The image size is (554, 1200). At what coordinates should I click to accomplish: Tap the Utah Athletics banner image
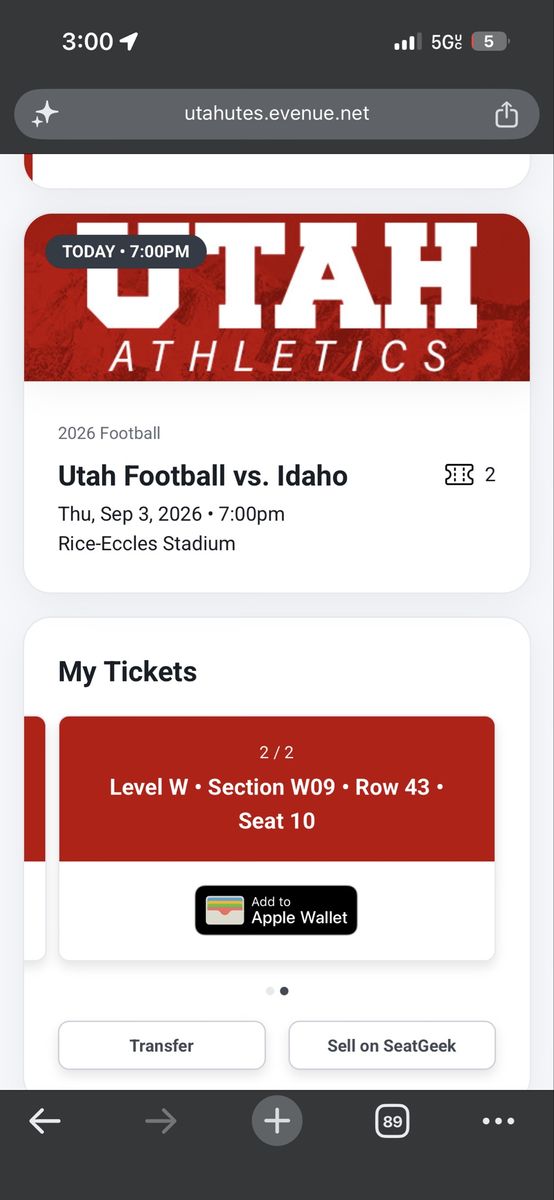[x=277, y=297]
